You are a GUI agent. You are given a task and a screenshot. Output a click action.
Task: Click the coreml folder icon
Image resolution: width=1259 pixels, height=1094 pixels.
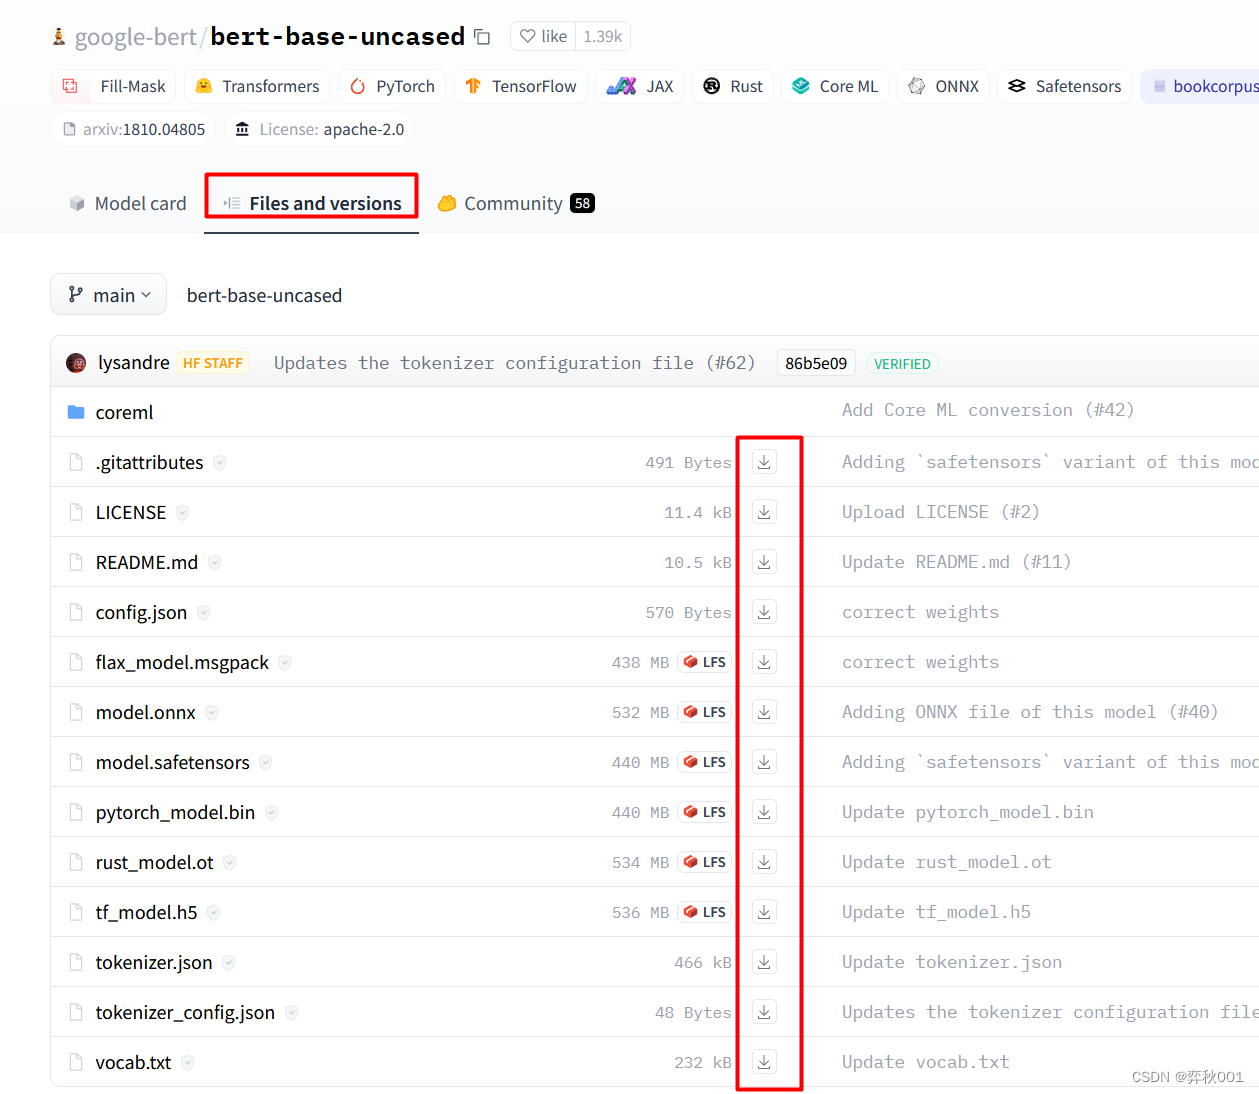[x=76, y=412]
